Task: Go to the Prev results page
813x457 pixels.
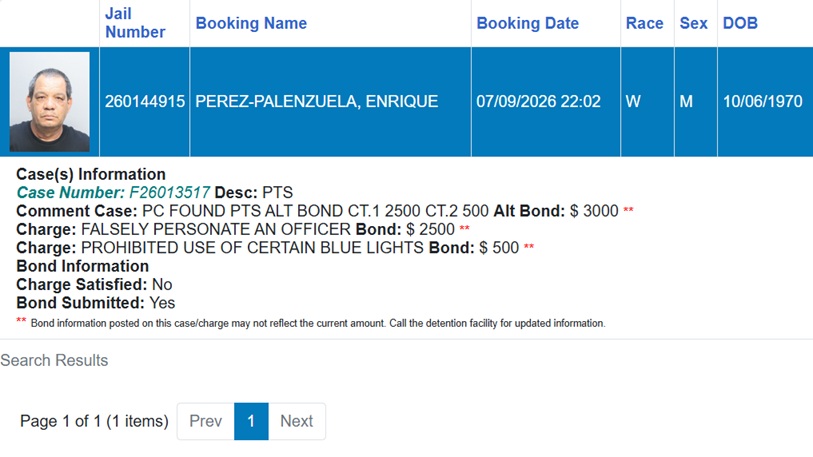Action: pos(205,421)
